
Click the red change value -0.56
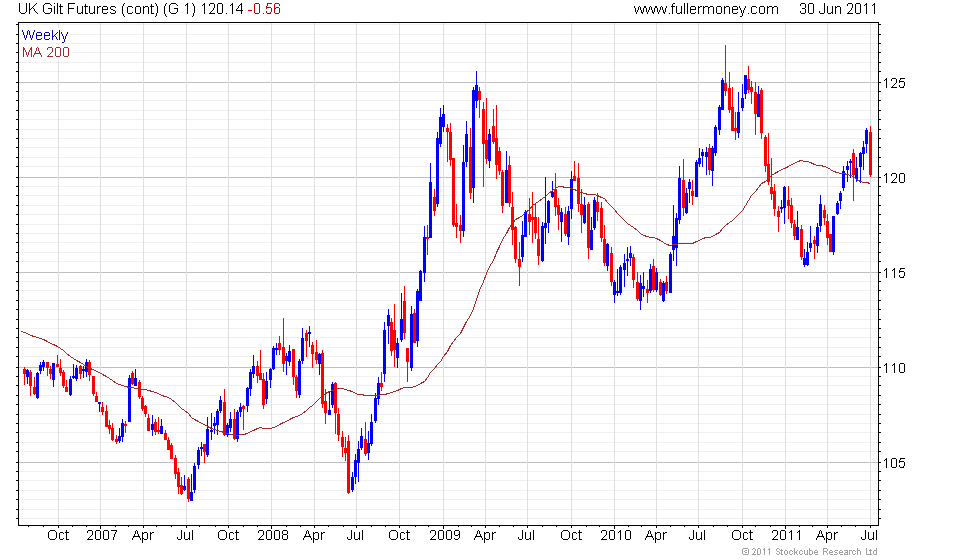click(x=264, y=9)
